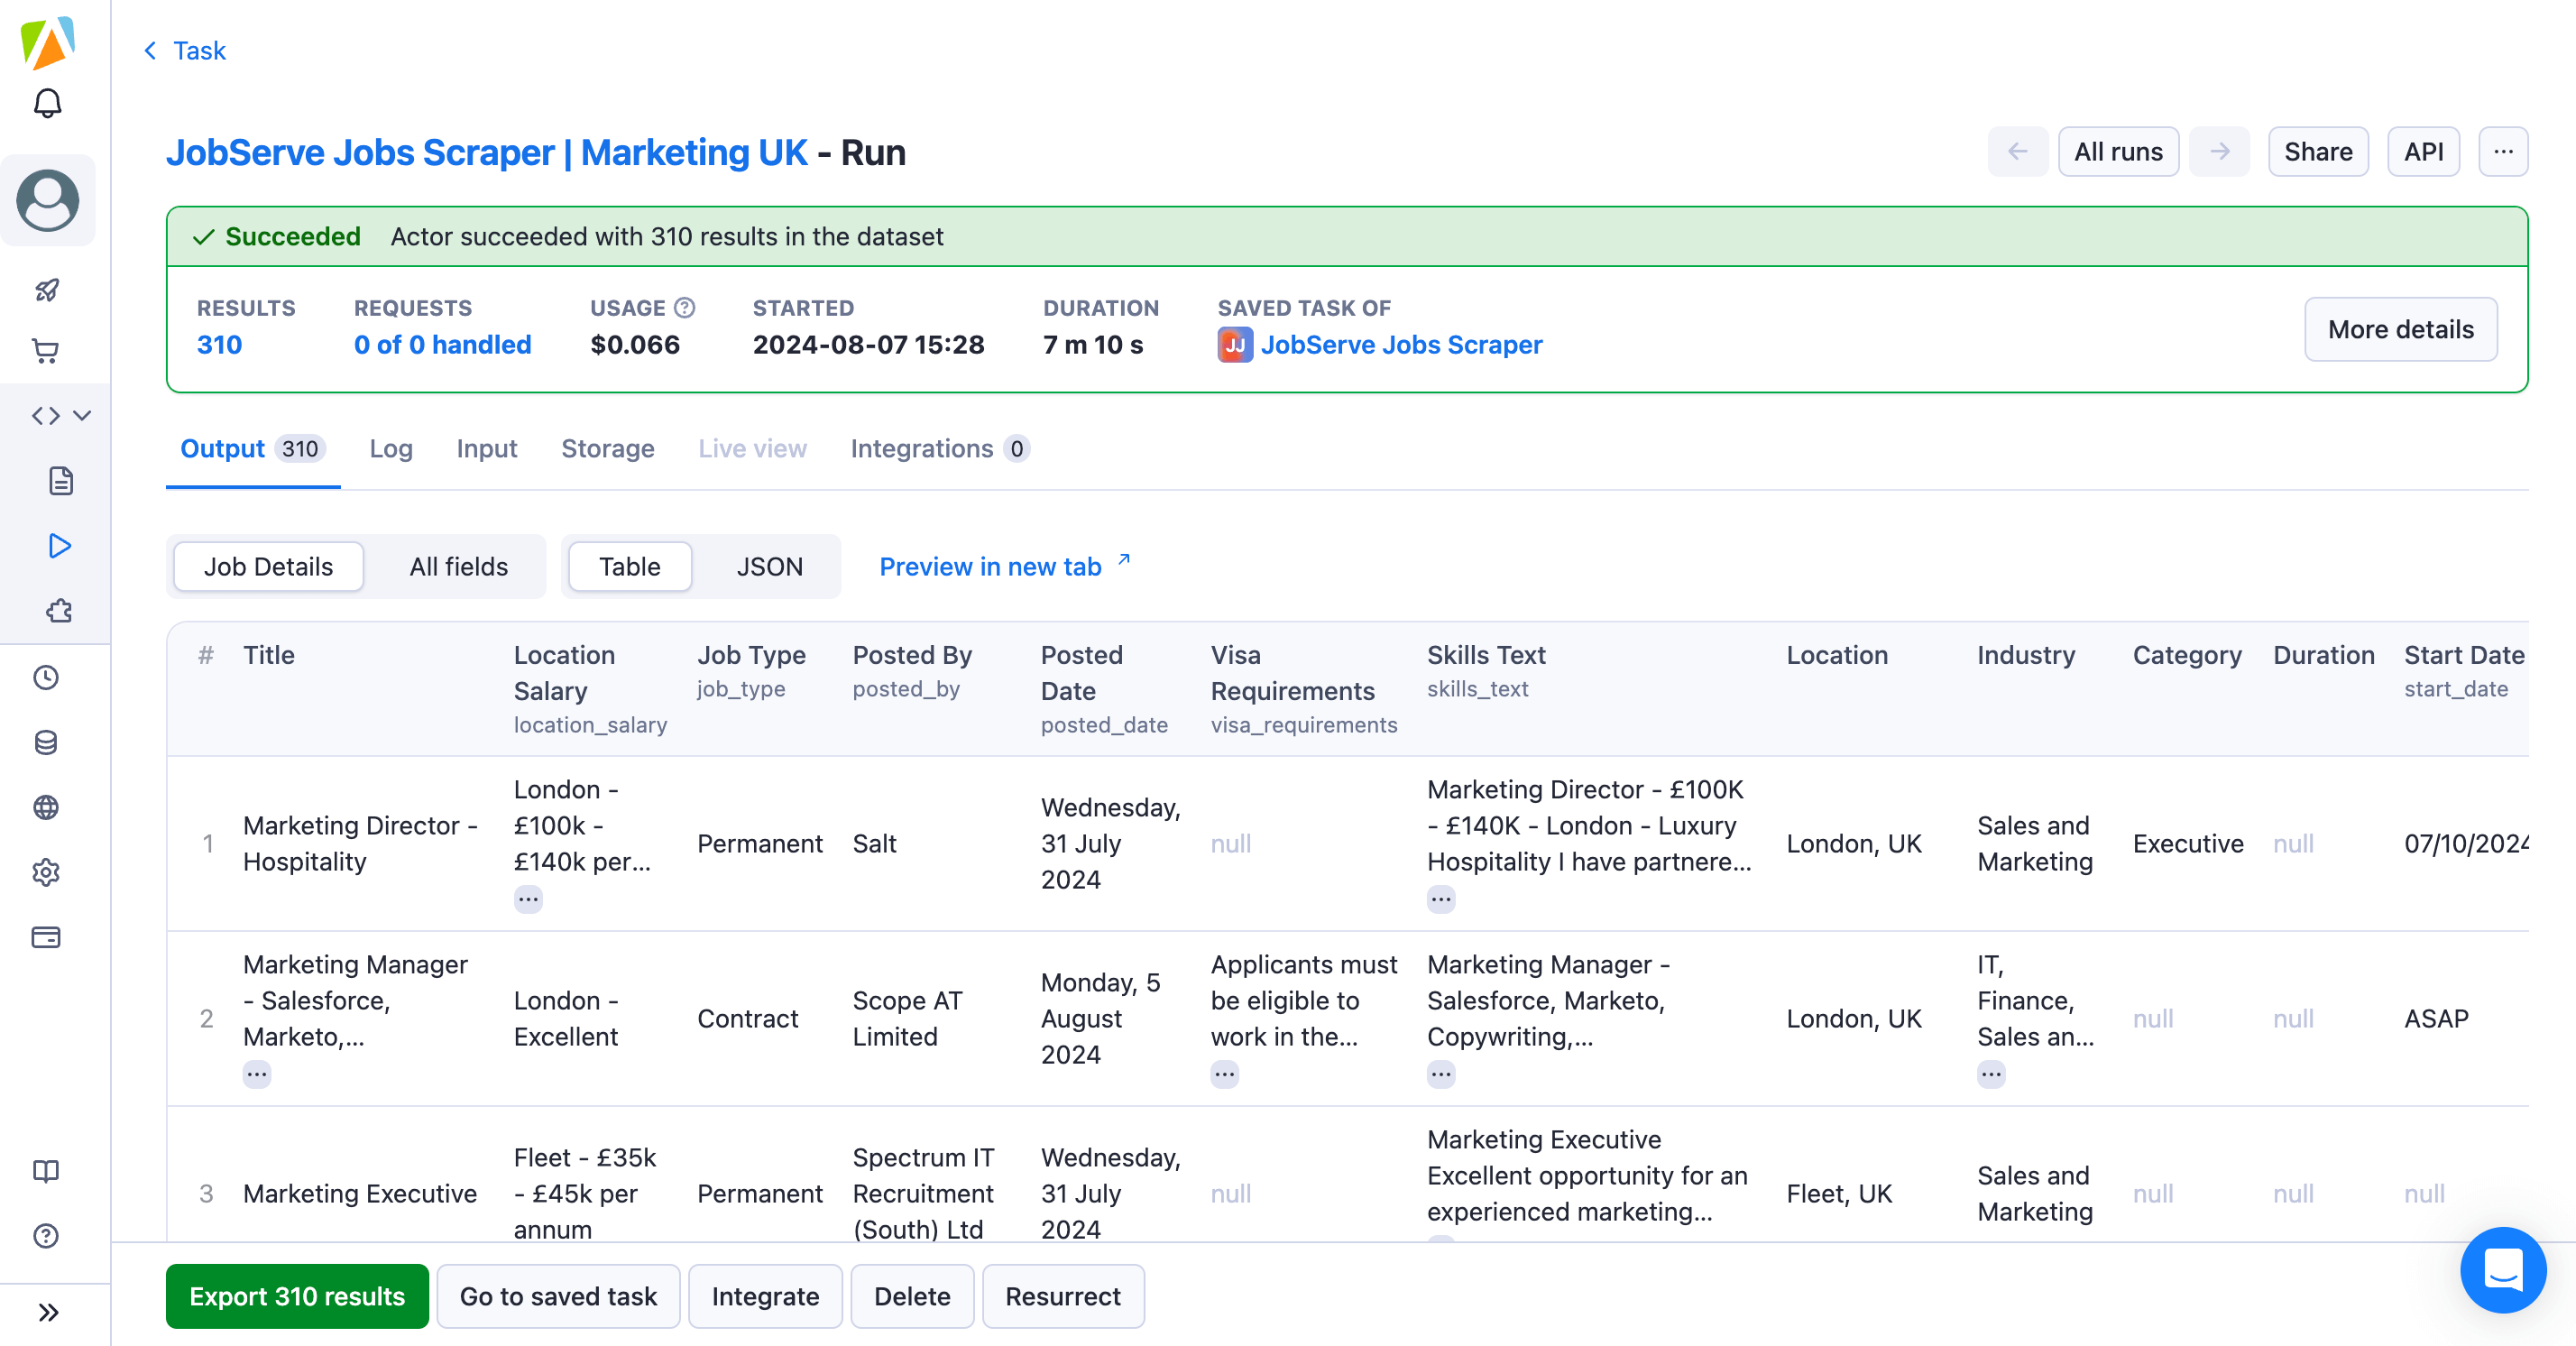Click the settings gear icon in sidebar
Image resolution: width=2576 pixels, height=1346 pixels.
[x=48, y=872]
